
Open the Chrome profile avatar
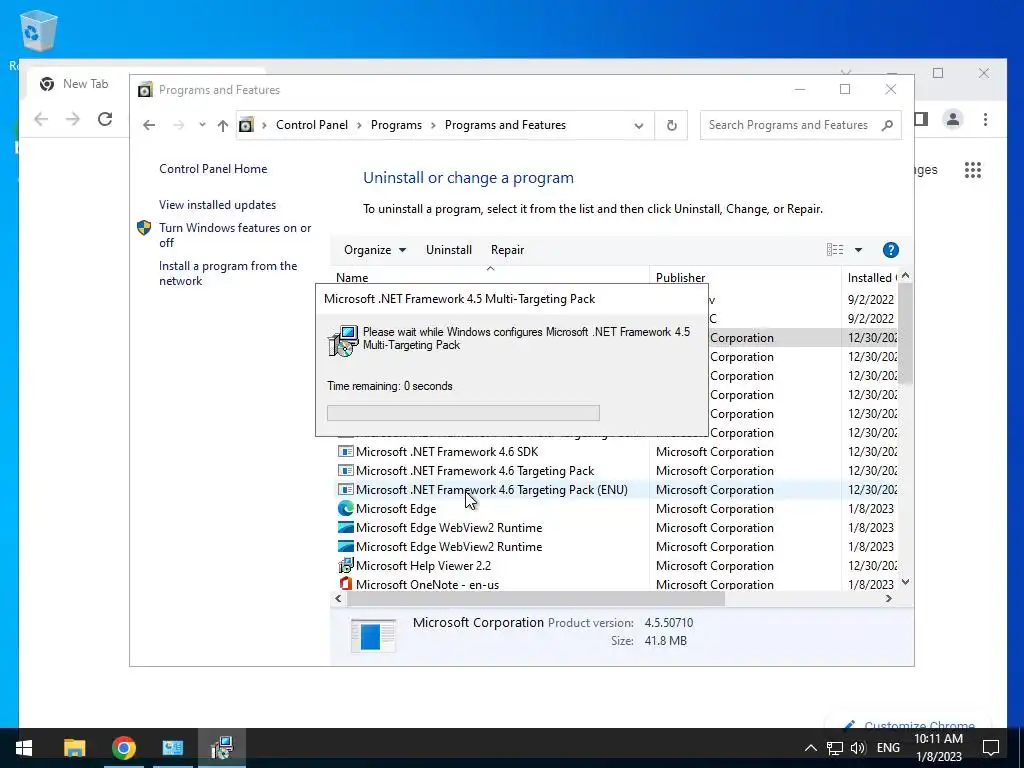click(x=953, y=119)
